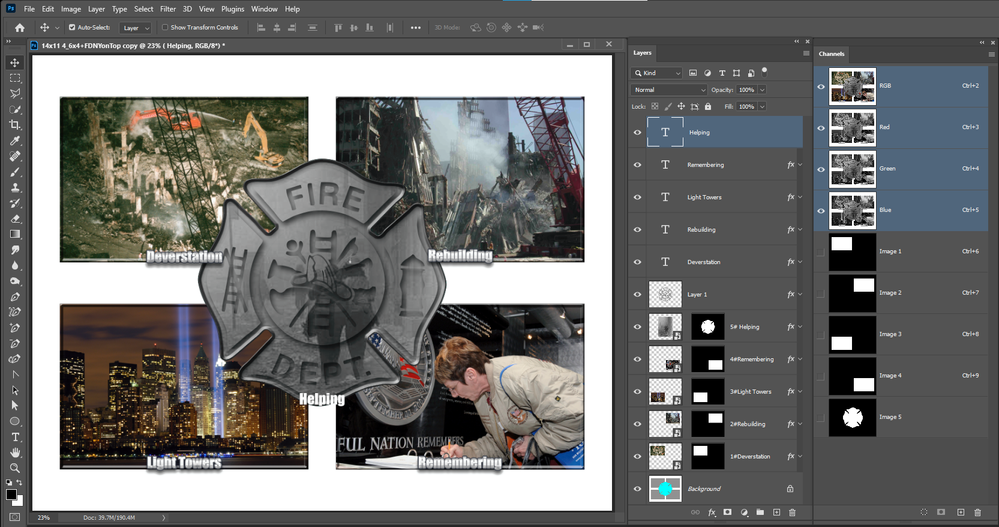This screenshot has height=527, width=999.
Task: Create new channel icon in Channels panel
Action: pos(961,512)
